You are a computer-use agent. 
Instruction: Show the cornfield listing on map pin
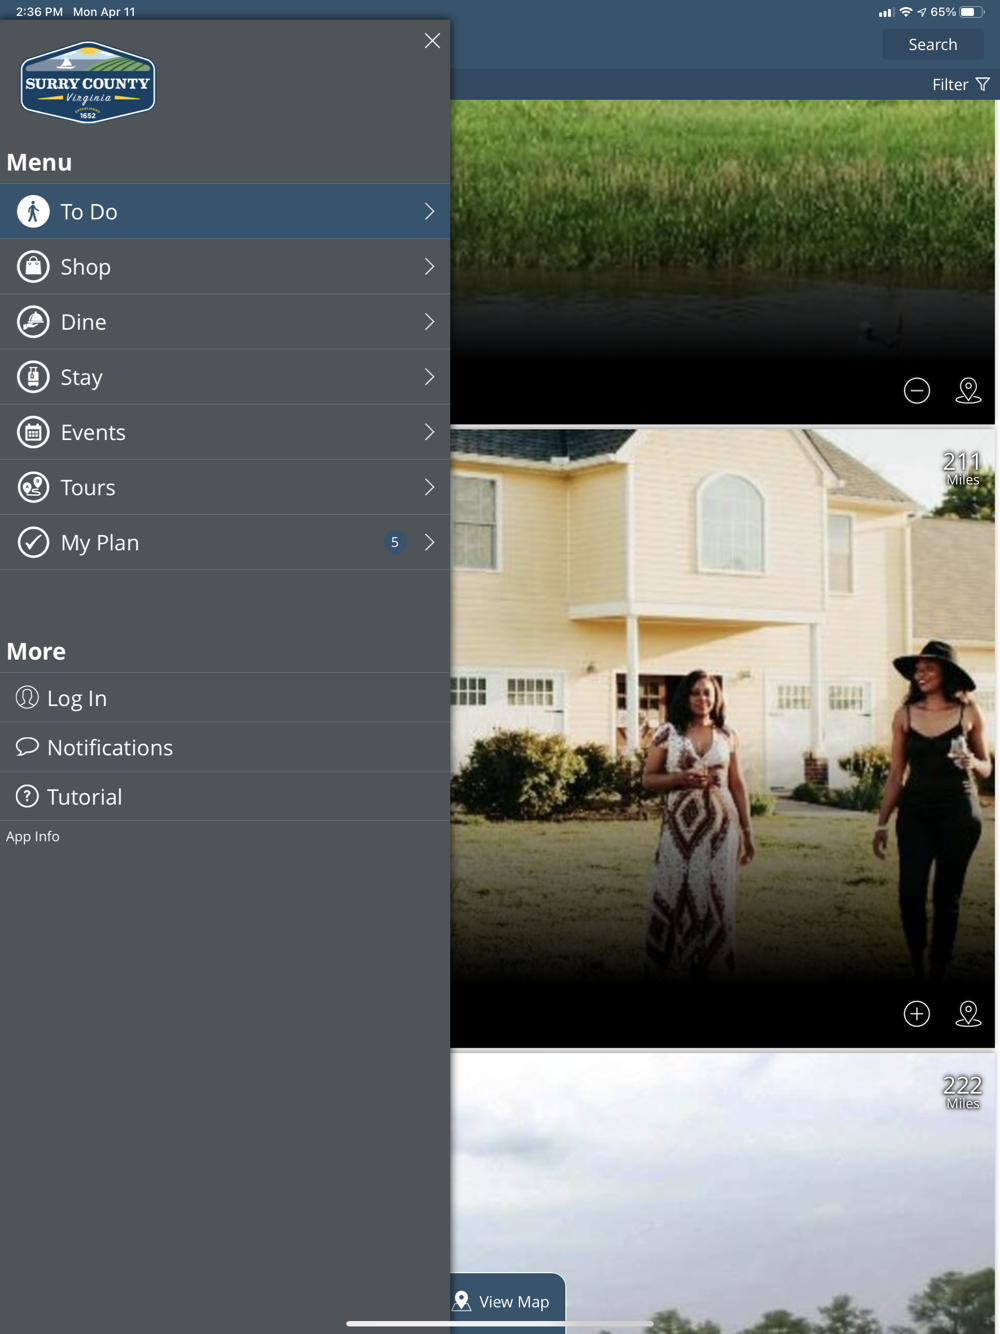[968, 390]
